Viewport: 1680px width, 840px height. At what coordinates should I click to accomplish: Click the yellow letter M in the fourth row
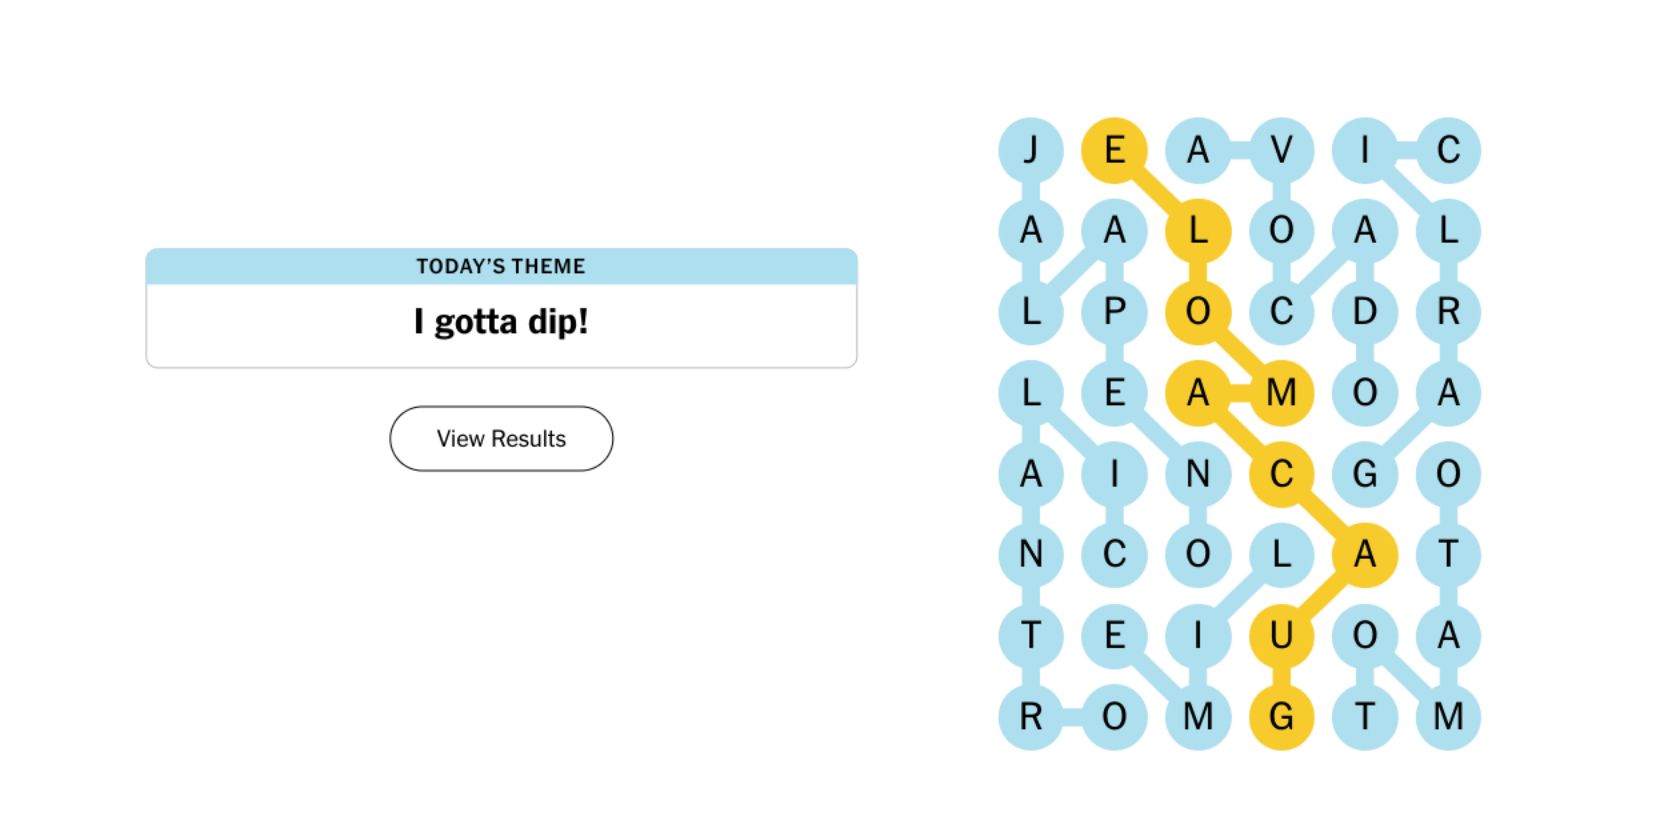coord(1283,393)
